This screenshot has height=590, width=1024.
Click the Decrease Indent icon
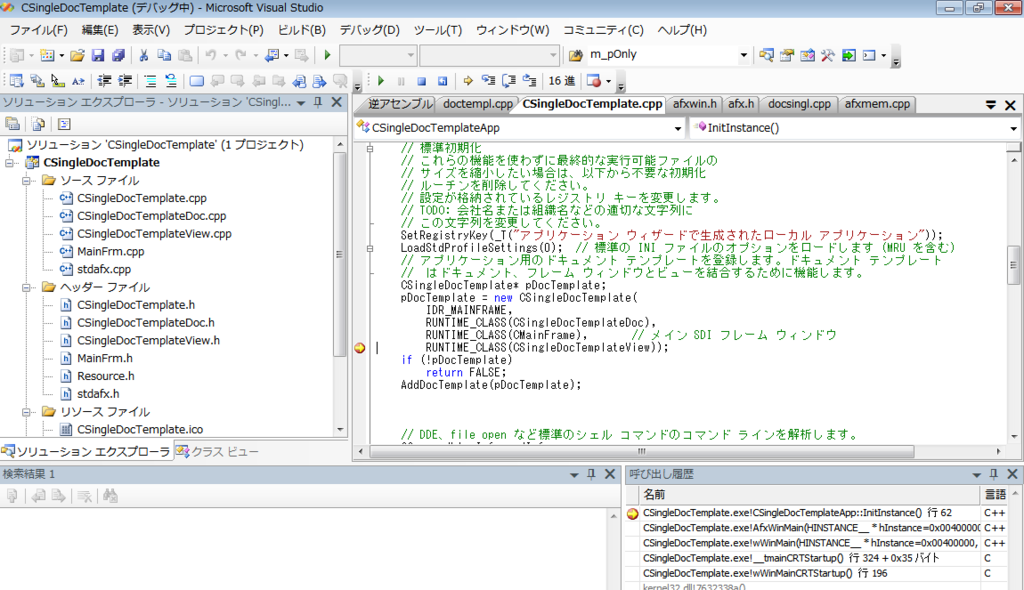104,81
